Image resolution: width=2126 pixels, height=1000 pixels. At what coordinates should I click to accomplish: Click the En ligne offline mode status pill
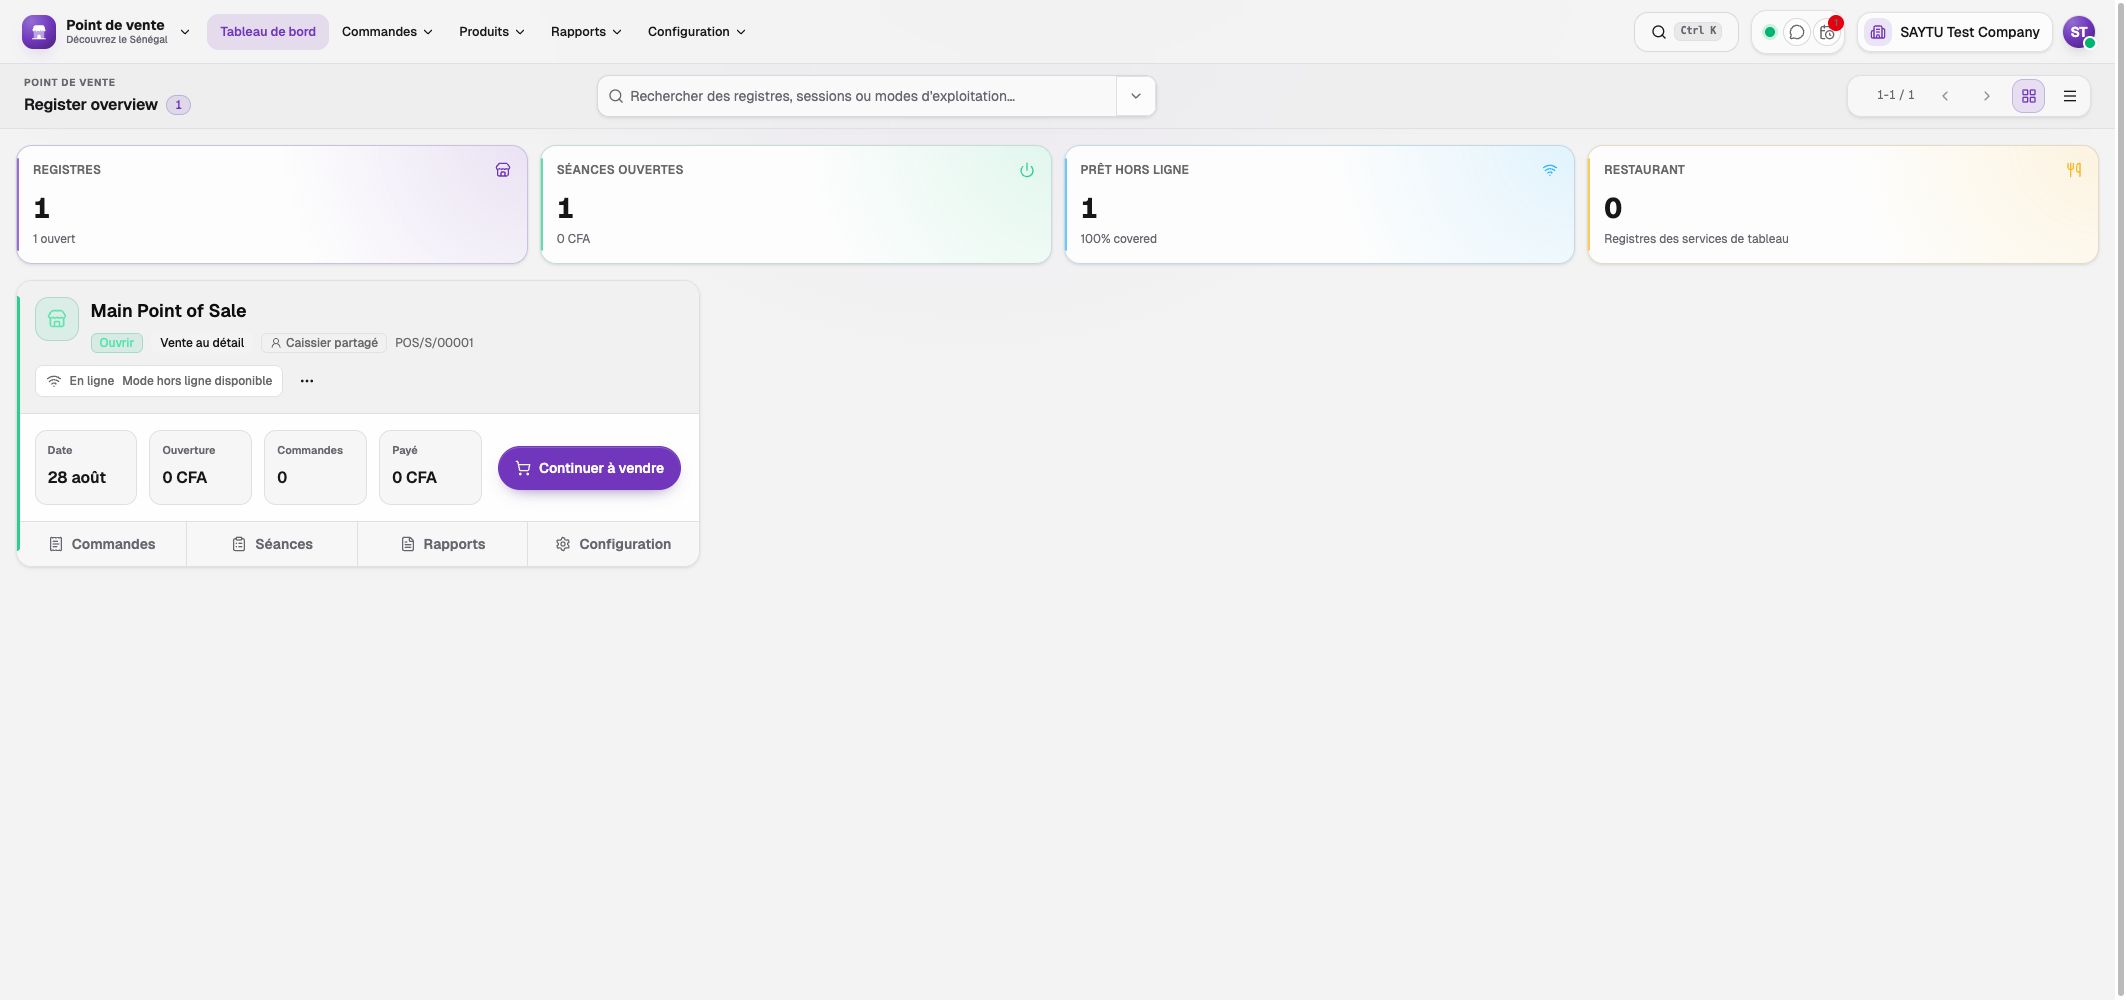point(159,381)
